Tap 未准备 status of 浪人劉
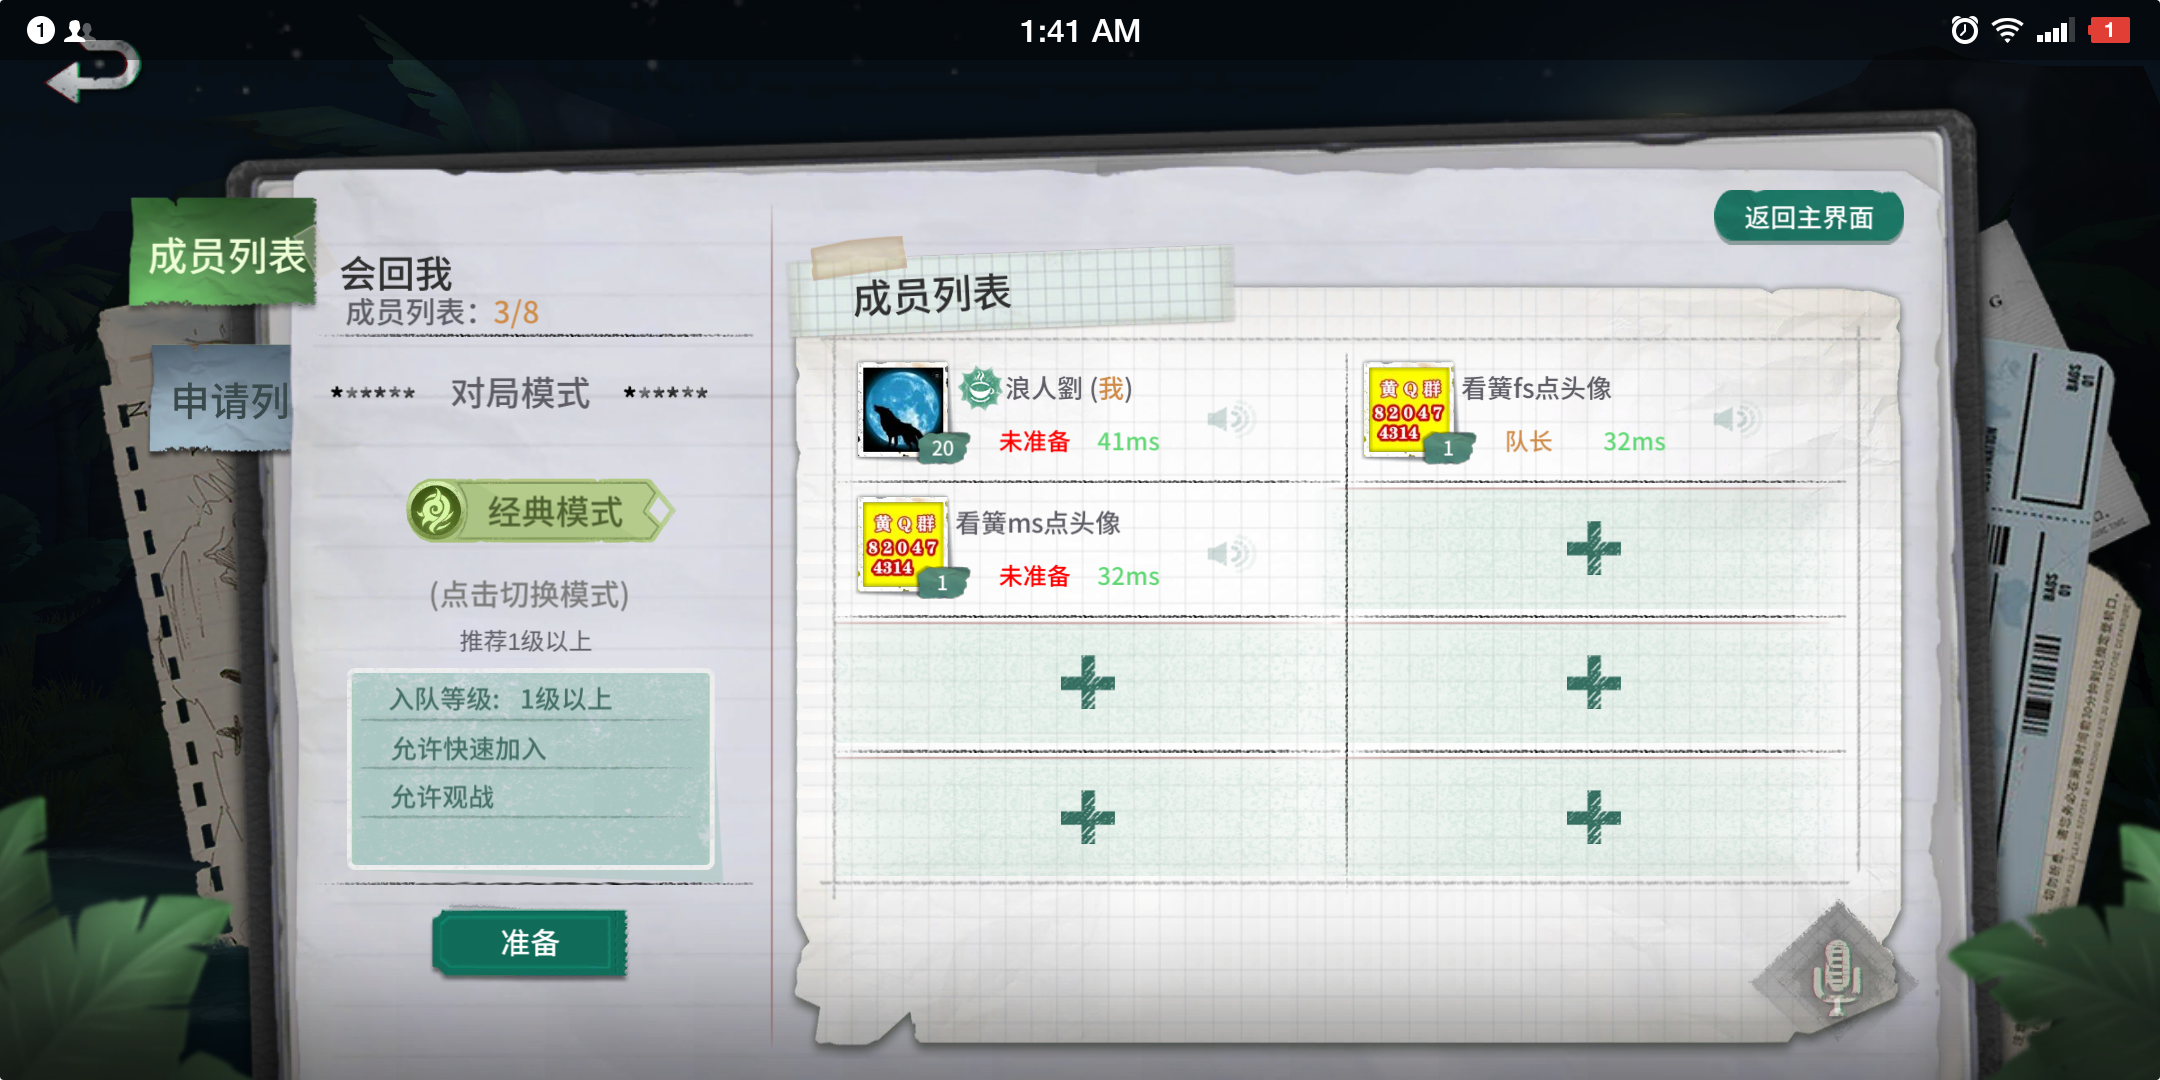 click(x=1034, y=441)
